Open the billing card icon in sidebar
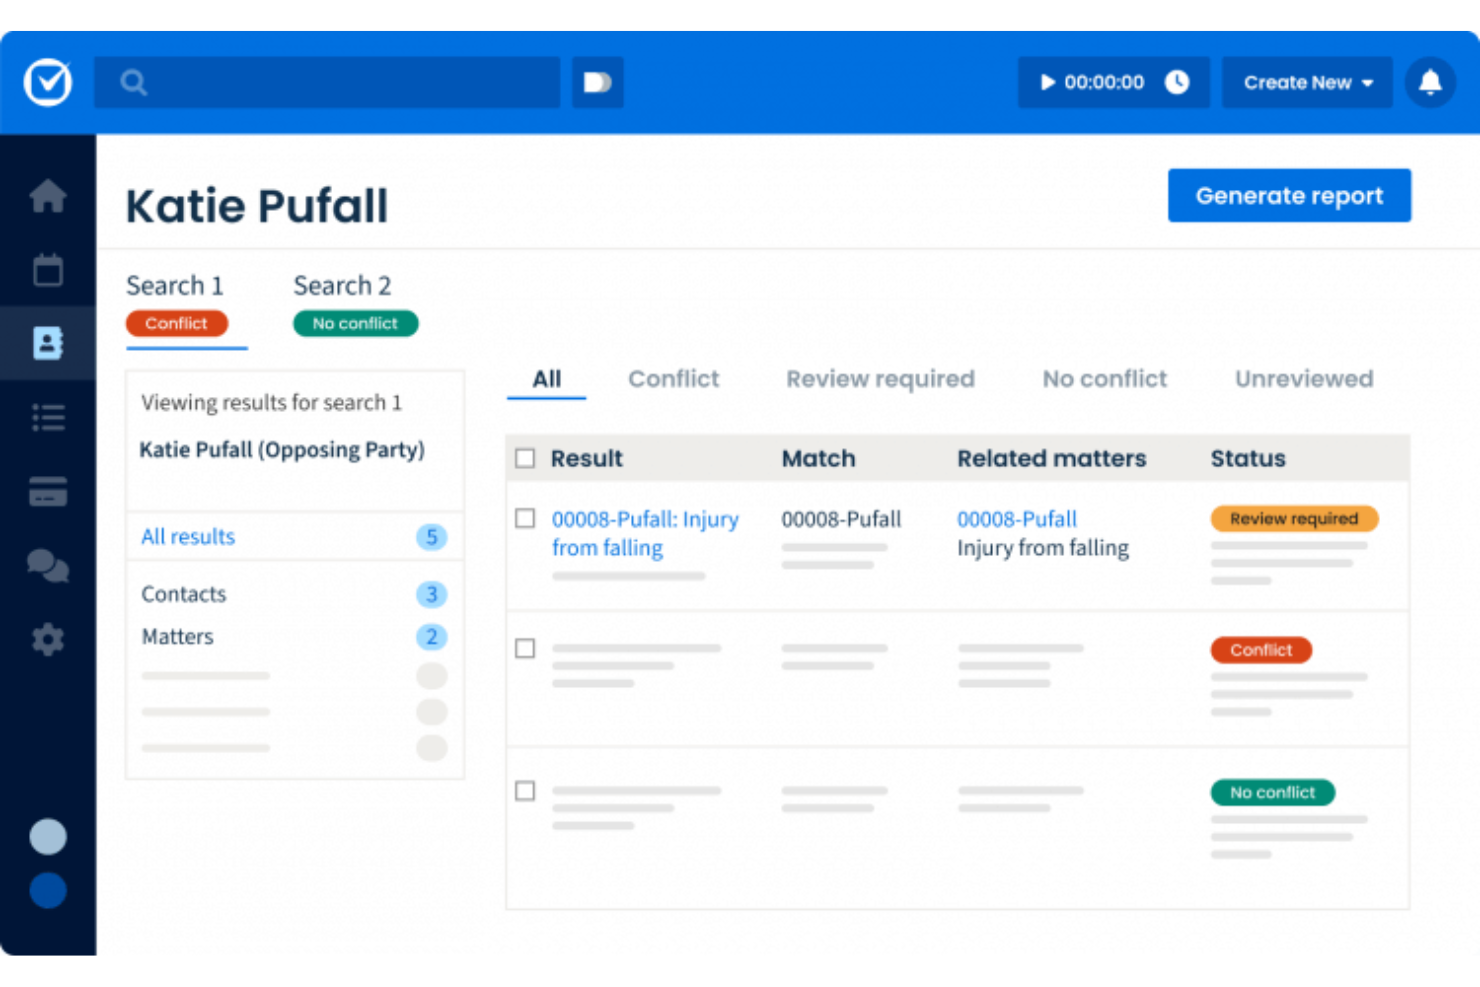The height and width of the screenshot is (987, 1480). pyautogui.click(x=48, y=492)
